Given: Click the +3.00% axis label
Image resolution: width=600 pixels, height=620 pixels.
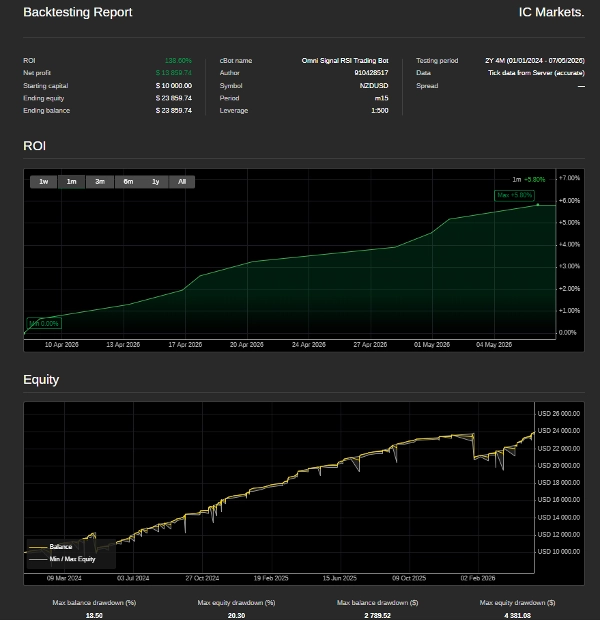Looking at the screenshot, I should pos(569,266).
